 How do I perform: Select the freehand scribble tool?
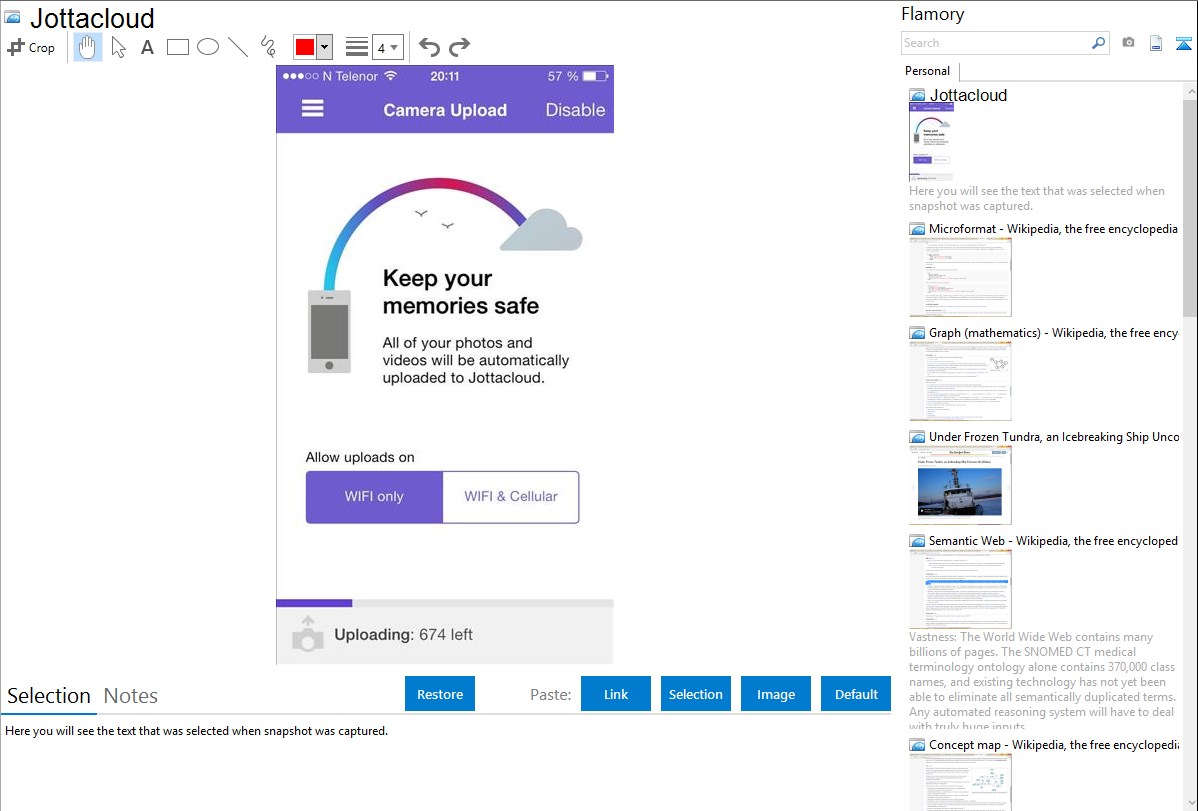[x=268, y=47]
